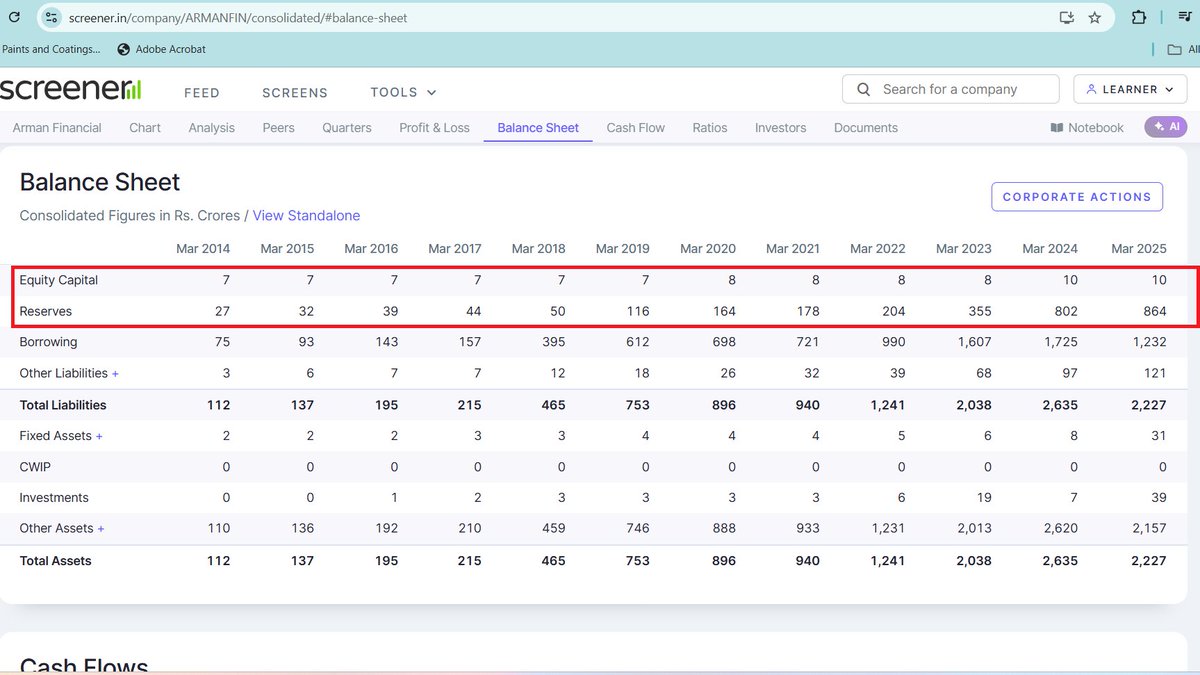This screenshot has height=675, width=1200.
Task: Select the Mar 2014 column header
Action: tap(203, 249)
